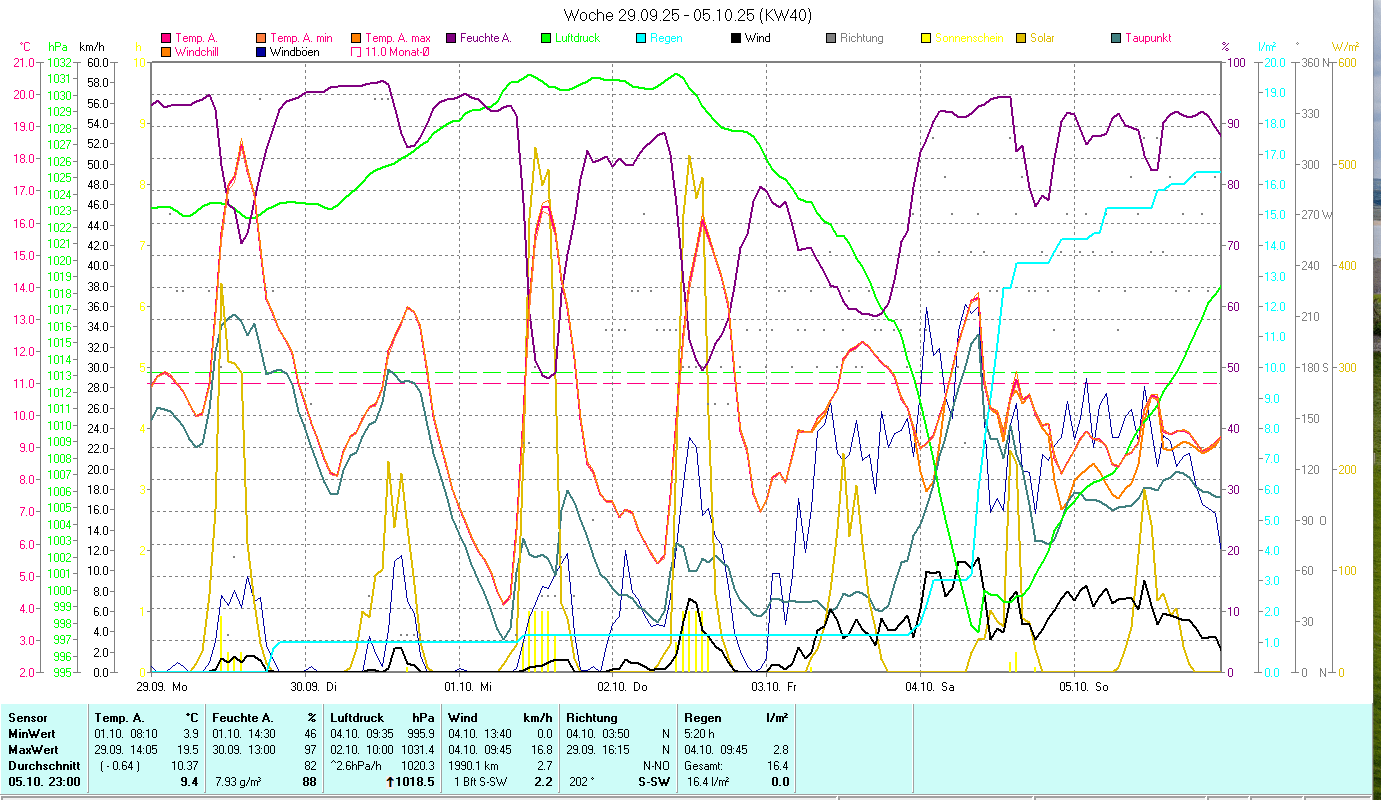Viewport: 1381px width, 800px height.
Task: Select the gold Solar legend swatch
Action: coord(1021,38)
